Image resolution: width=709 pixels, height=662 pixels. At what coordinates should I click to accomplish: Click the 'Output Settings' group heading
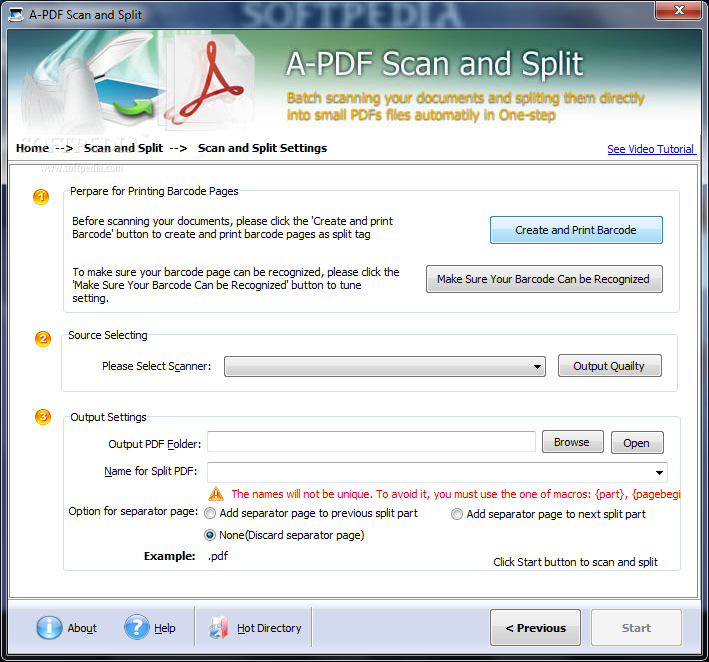coord(109,417)
